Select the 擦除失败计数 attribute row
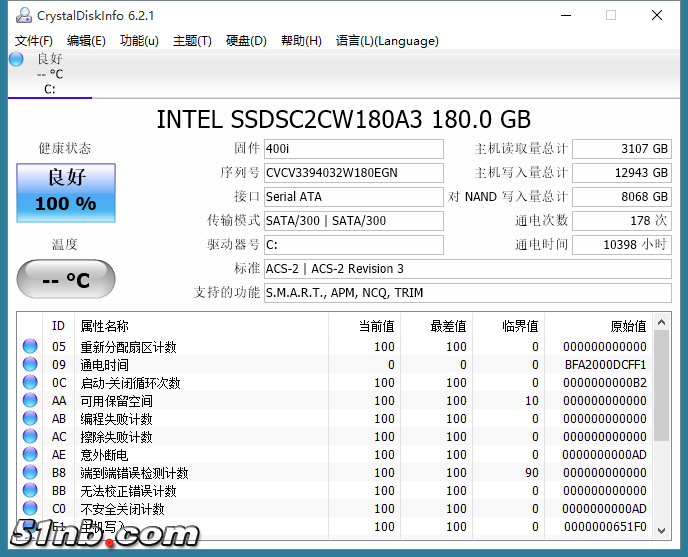The image size is (688, 557). click(x=335, y=437)
